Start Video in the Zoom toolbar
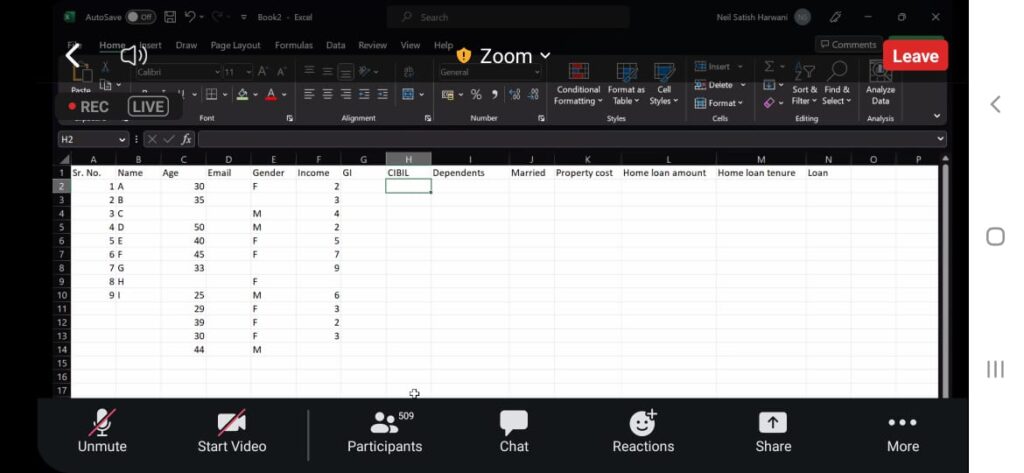1024x473 pixels. coord(232,430)
